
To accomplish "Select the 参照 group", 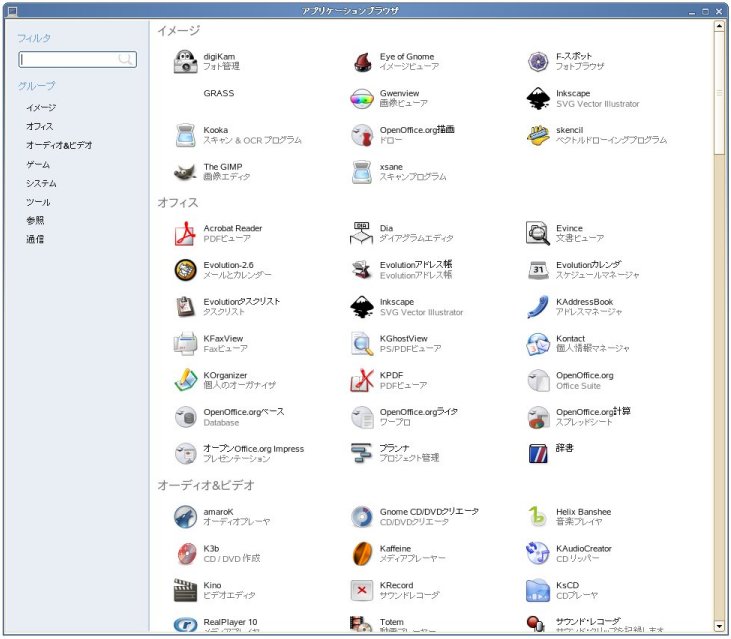I will [x=35, y=220].
